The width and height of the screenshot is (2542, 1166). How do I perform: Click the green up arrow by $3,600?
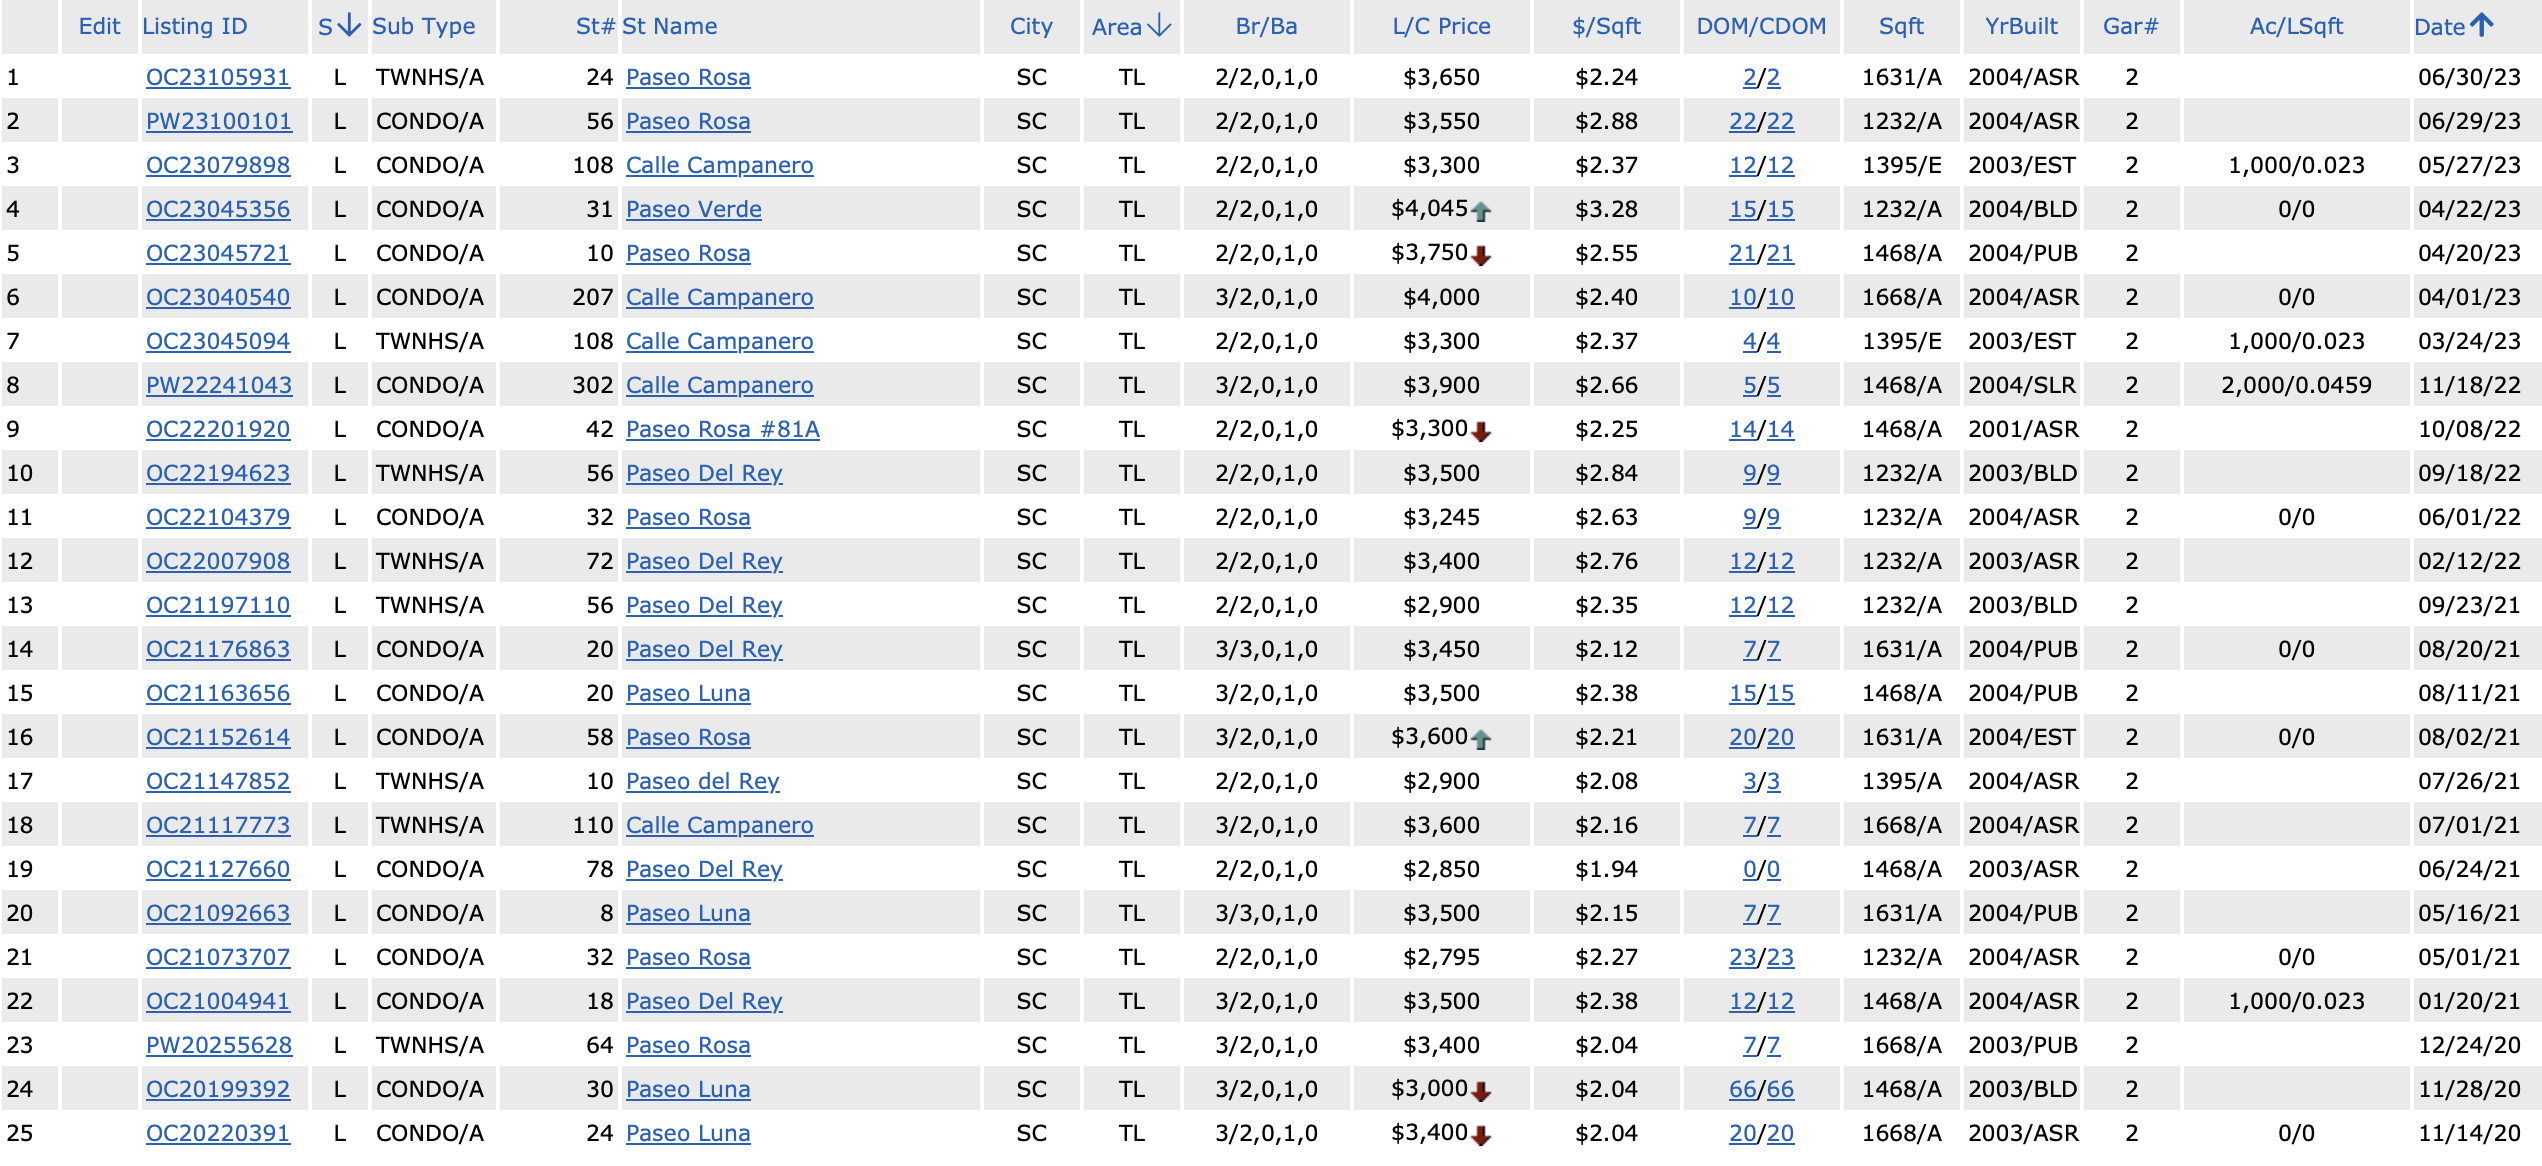[x=1481, y=739]
